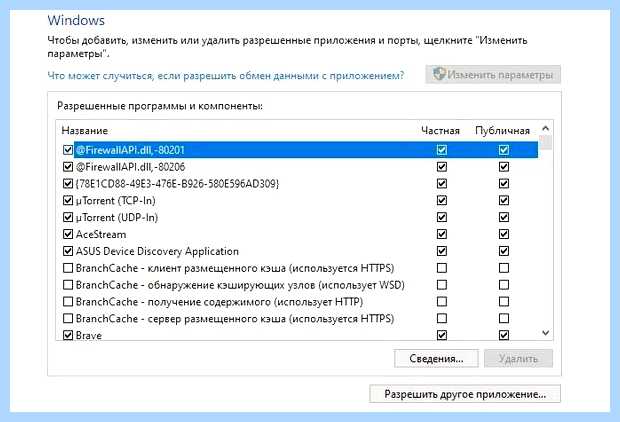This screenshot has width=620, height=422.
Task: Check Частная for BranchCache сервер размещенного кэша
Action: click(442, 318)
